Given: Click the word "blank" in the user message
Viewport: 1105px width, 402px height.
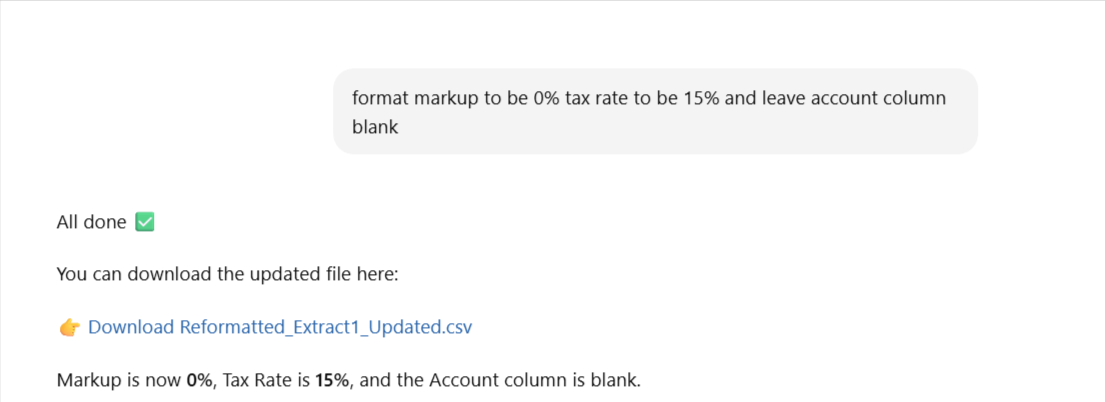Looking at the screenshot, I should point(375,127).
